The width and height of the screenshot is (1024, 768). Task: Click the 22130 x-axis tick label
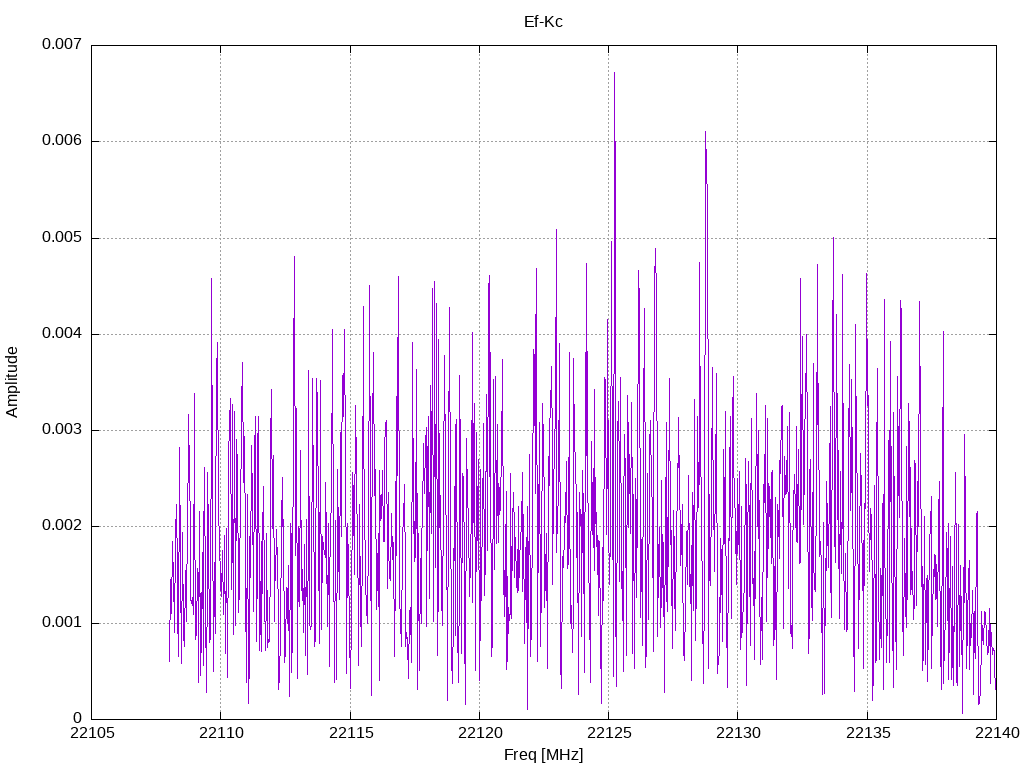click(738, 733)
